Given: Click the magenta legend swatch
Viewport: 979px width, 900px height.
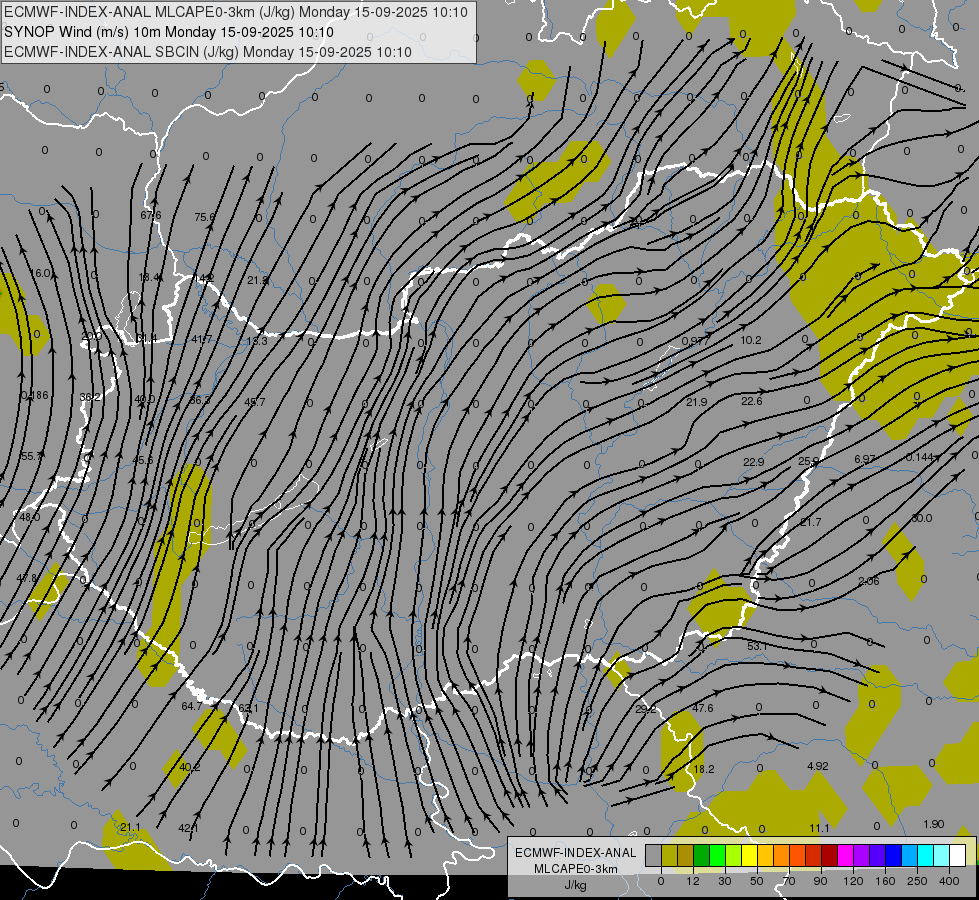Looking at the screenshot, I should [x=846, y=855].
